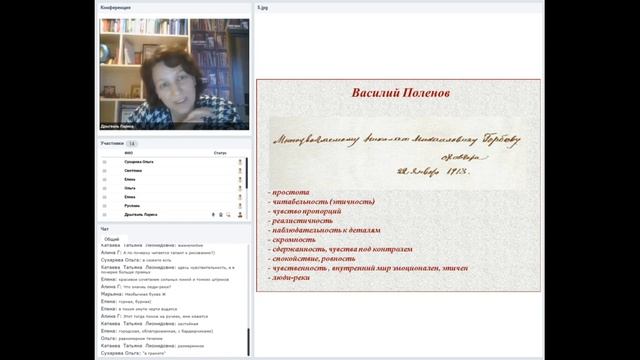
Task: Click Алина Г message about люди-реки
Action: coord(136,287)
